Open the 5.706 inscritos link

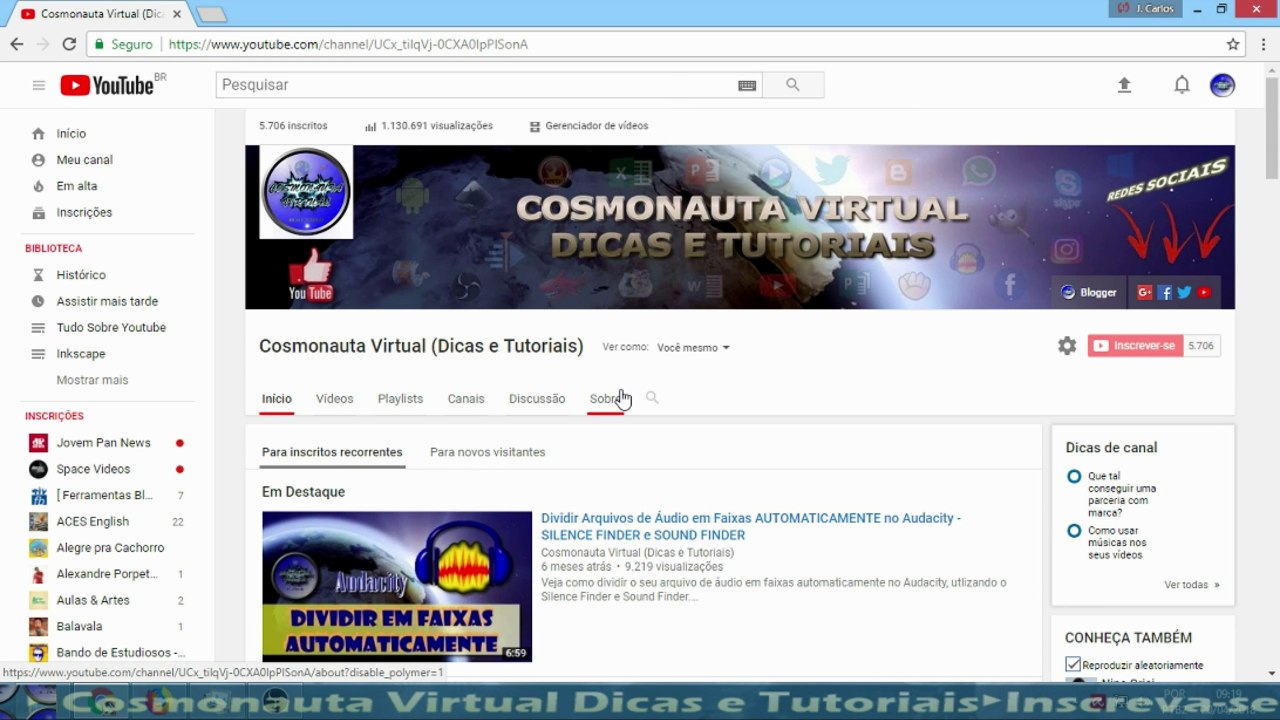pyautogui.click(x=293, y=126)
